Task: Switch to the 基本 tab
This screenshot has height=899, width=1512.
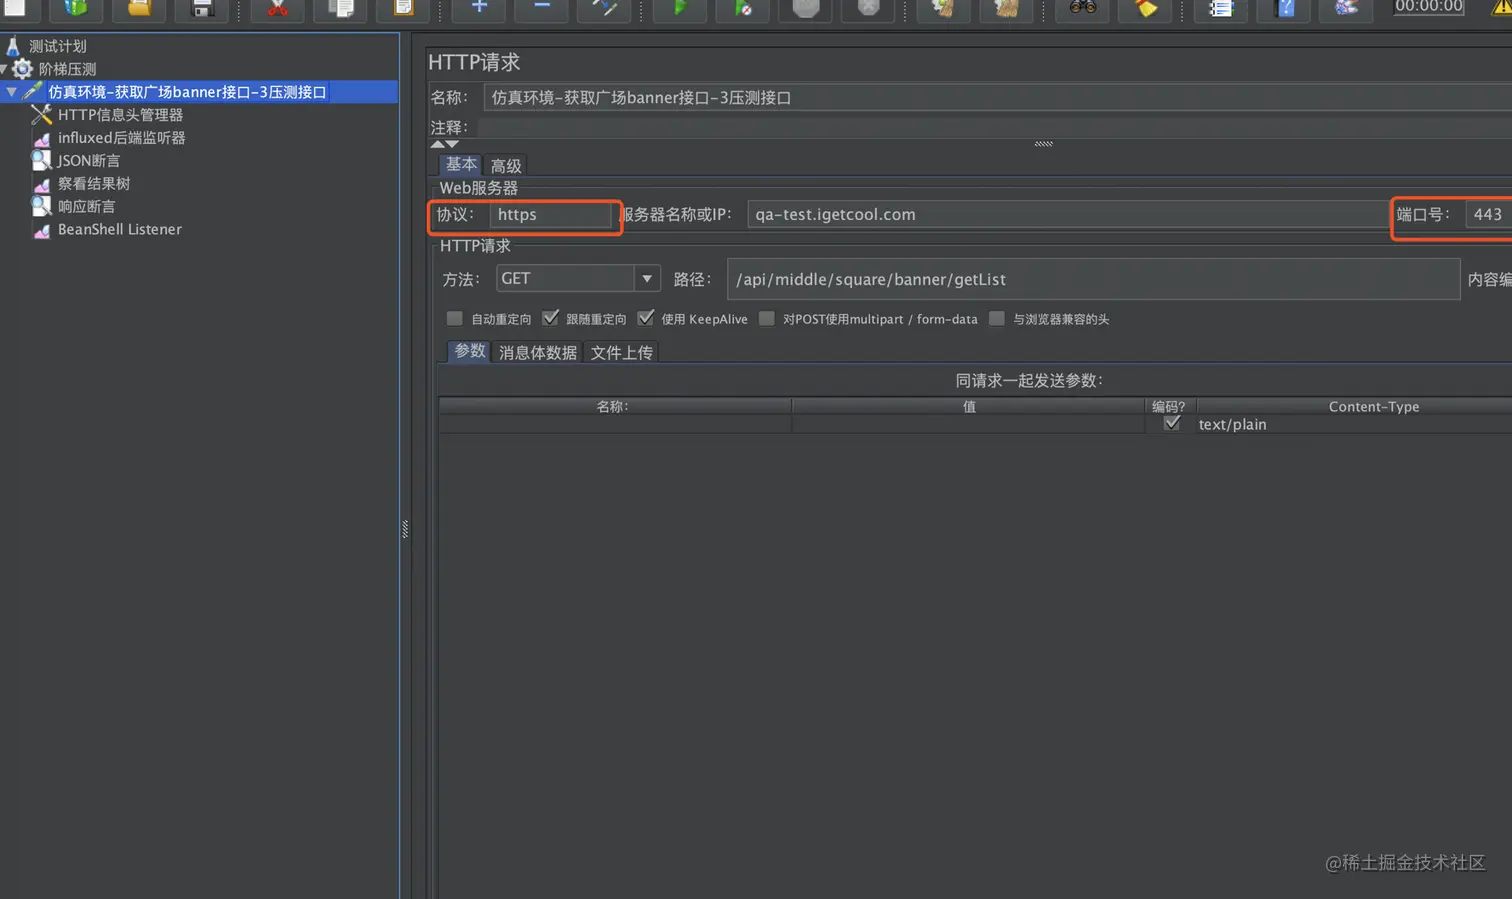Action: pyautogui.click(x=461, y=165)
